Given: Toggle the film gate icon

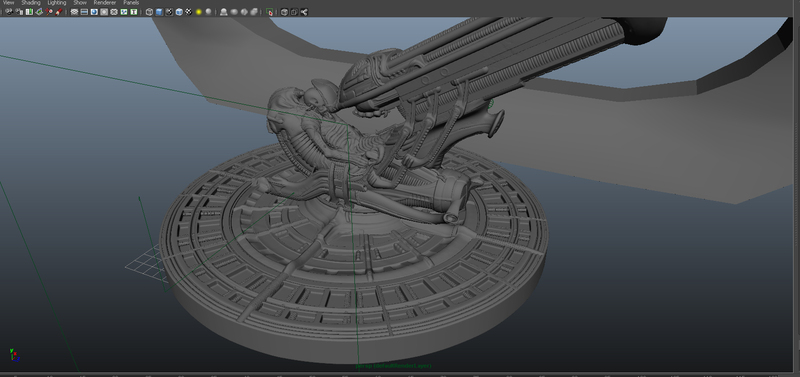Looking at the screenshot, I should tap(84, 12).
